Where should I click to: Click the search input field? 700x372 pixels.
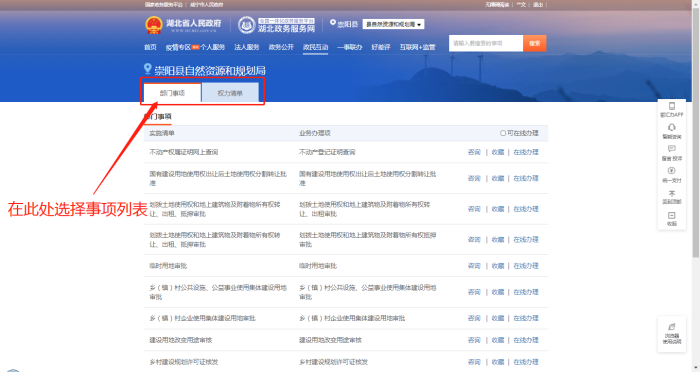(x=486, y=43)
